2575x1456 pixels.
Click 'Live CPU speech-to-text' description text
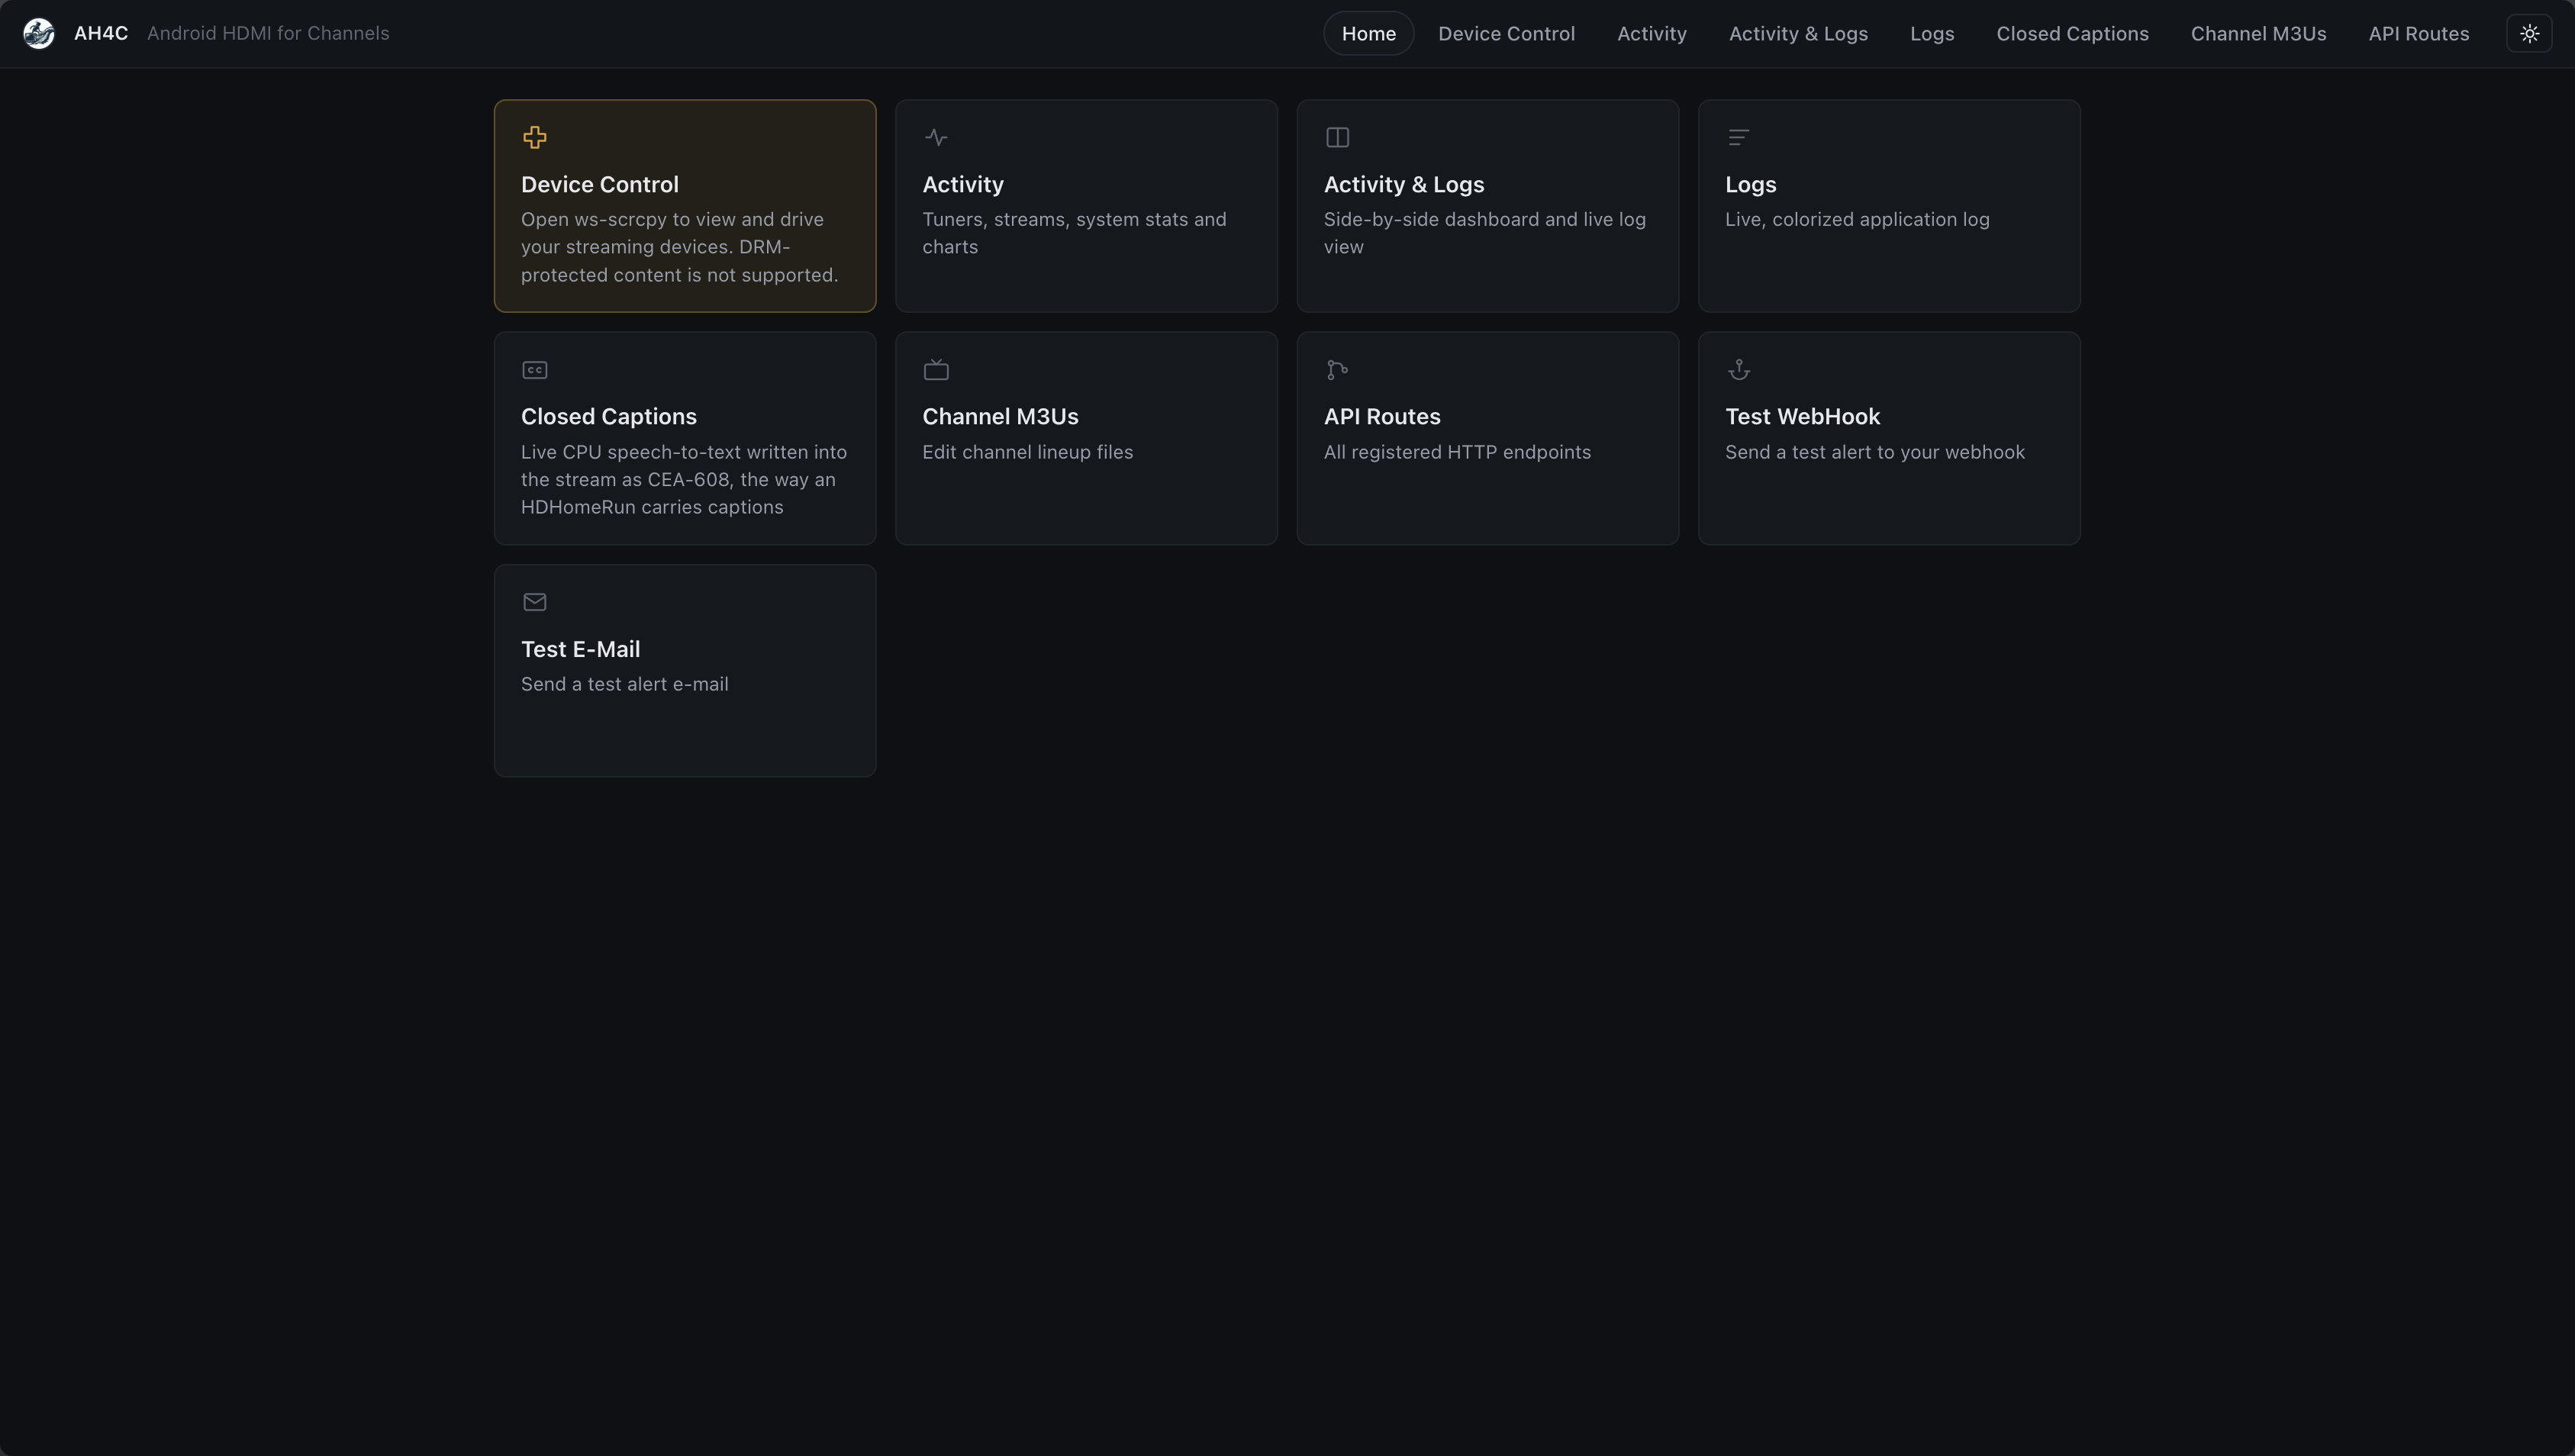684,479
